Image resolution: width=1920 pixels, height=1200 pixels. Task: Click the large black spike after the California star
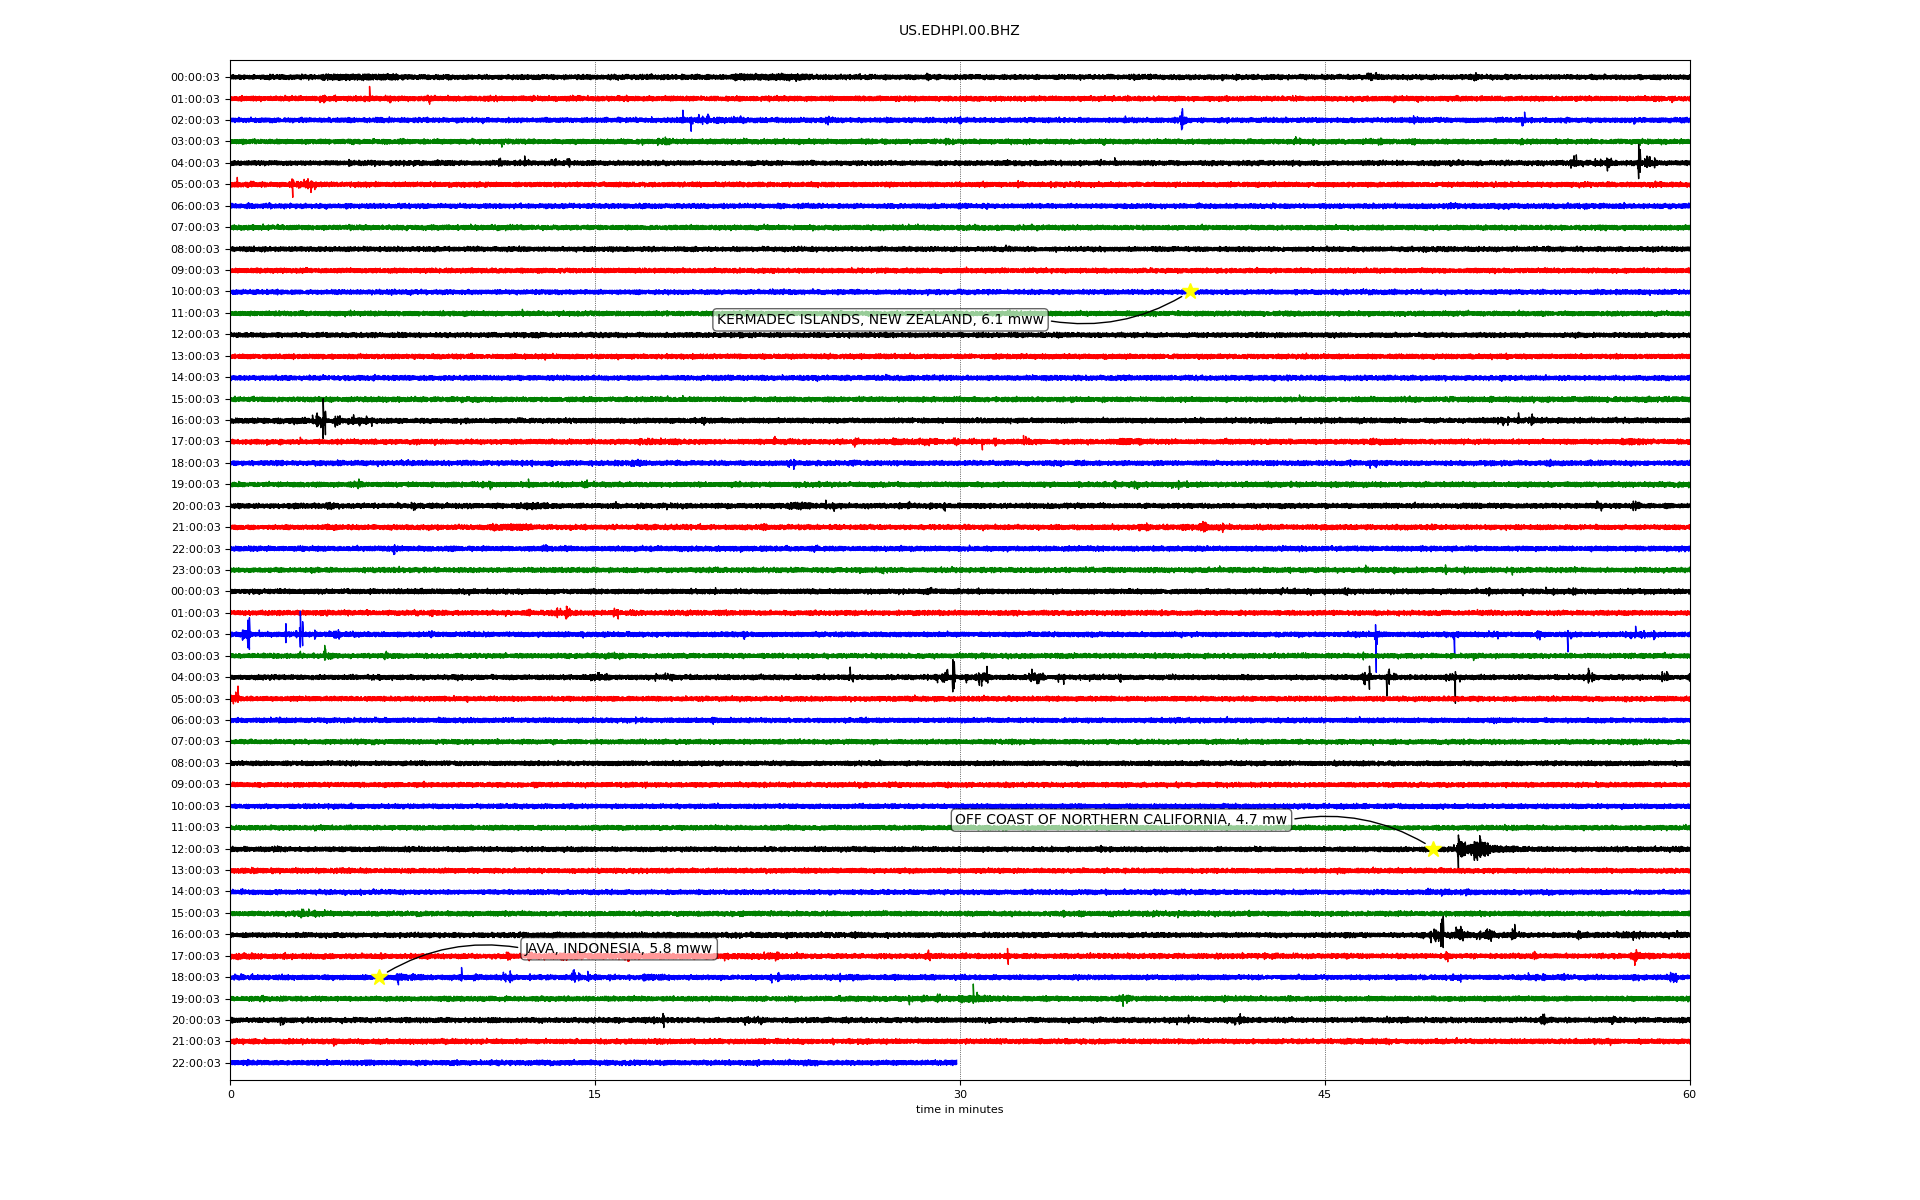coord(1459,850)
